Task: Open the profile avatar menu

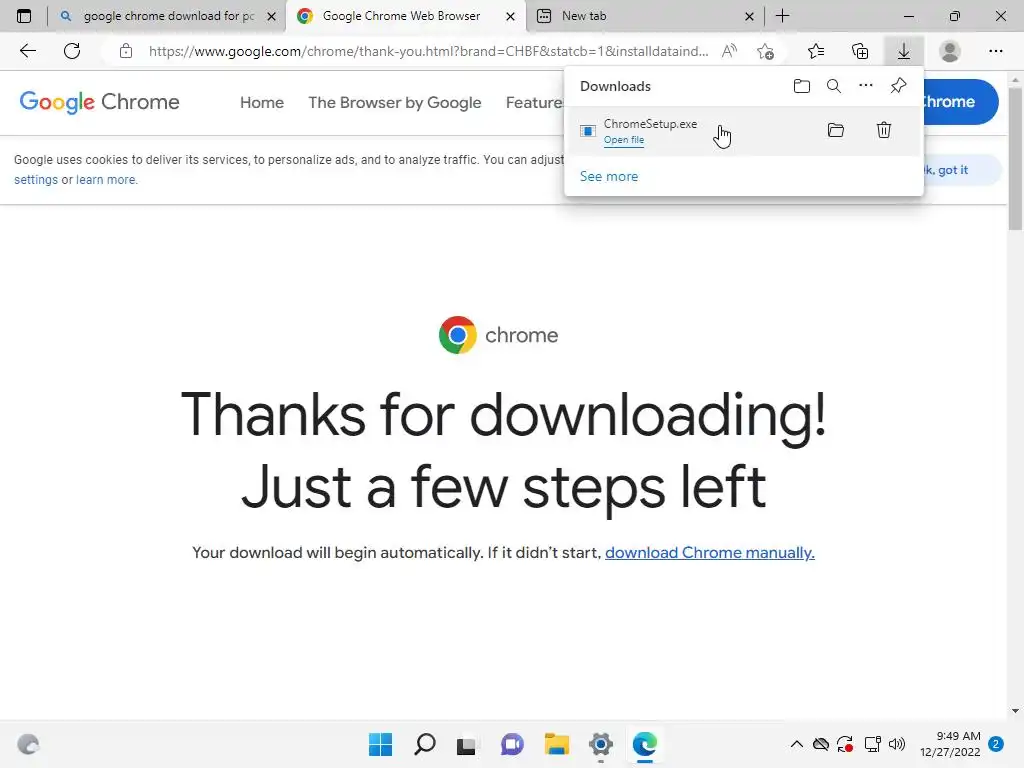Action: (x=950, y=51)
